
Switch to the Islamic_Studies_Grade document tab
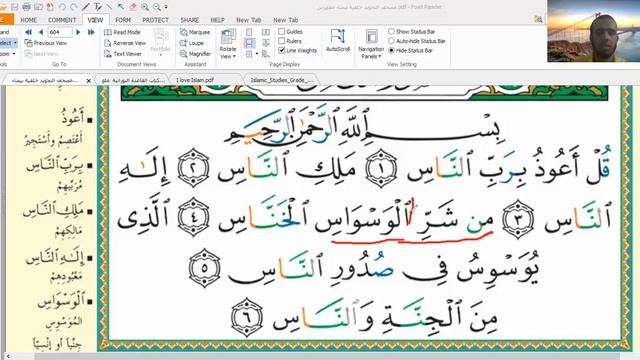coord(282,80)
